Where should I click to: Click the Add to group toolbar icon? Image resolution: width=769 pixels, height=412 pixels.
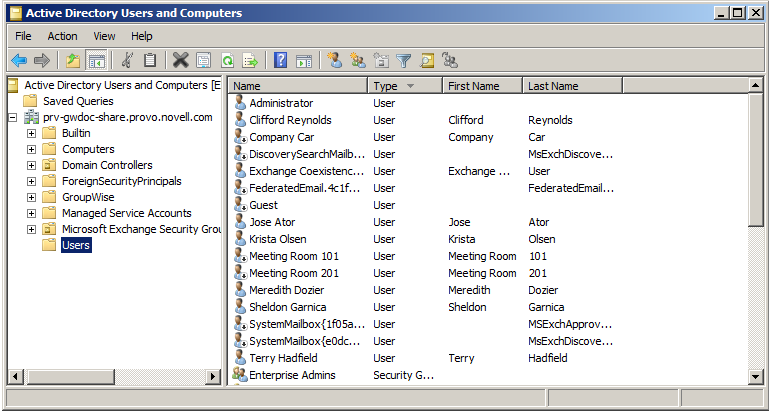click(x=450, y=61)
